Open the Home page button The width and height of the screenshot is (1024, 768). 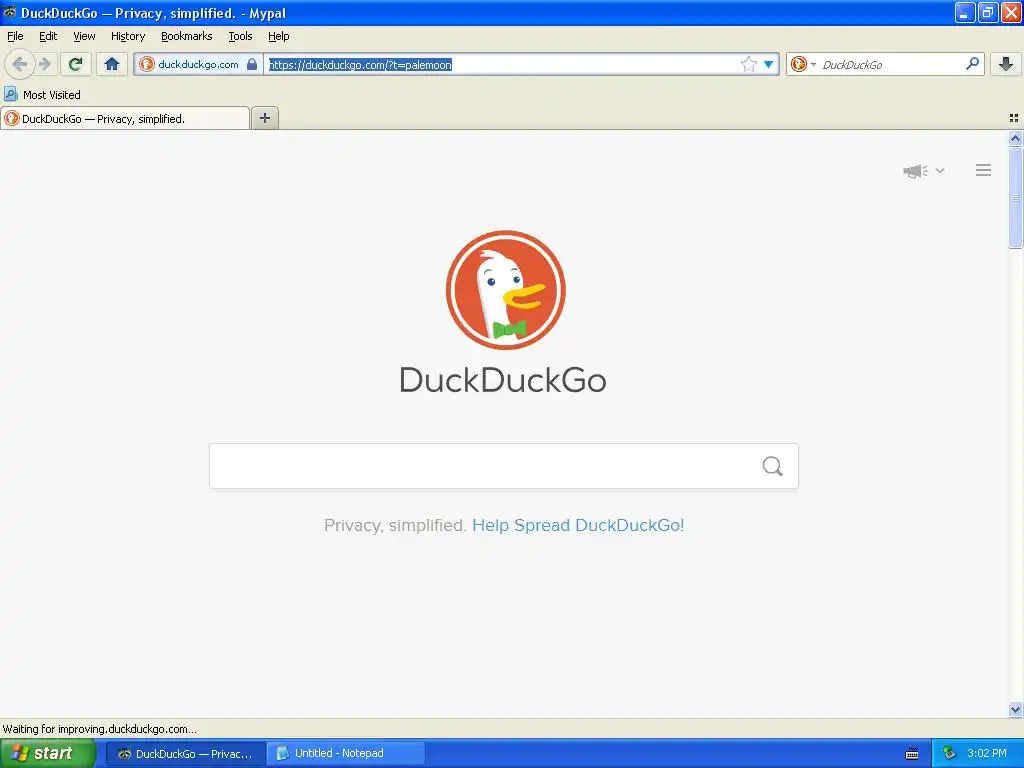112,64
